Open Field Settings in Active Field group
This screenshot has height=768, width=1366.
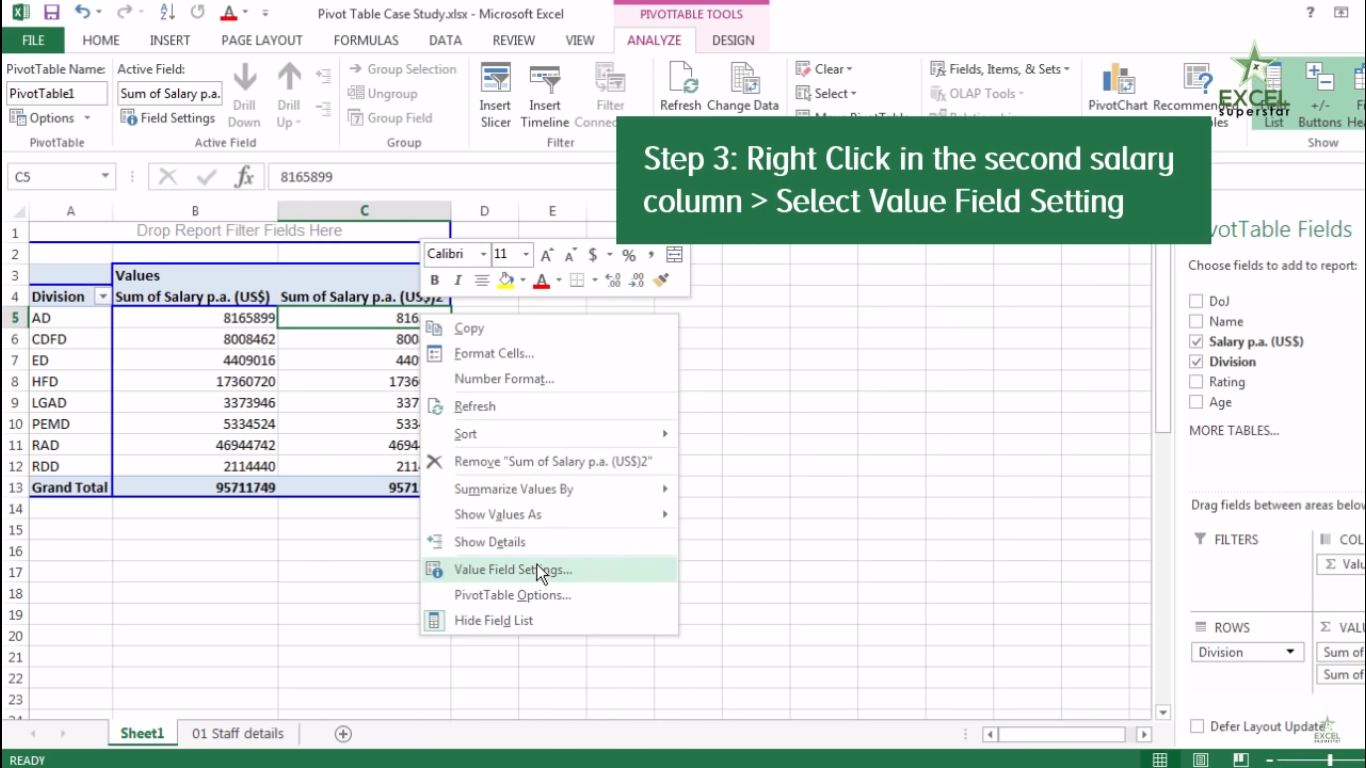[x=168, y=117]
